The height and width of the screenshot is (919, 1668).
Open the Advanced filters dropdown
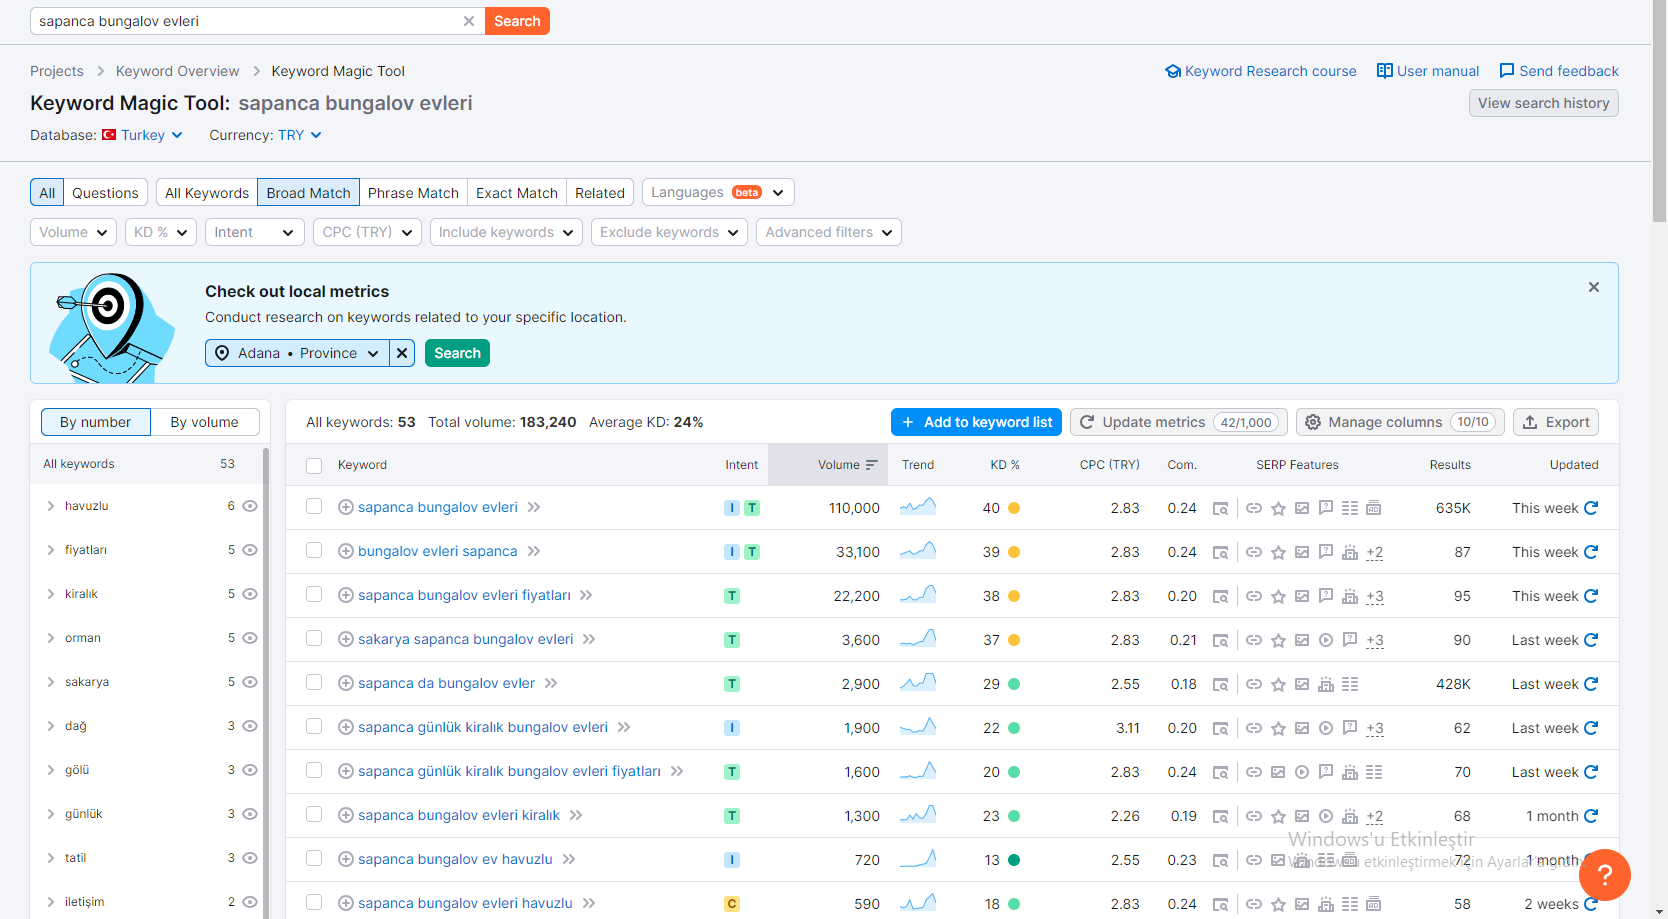tap(829, 232)
